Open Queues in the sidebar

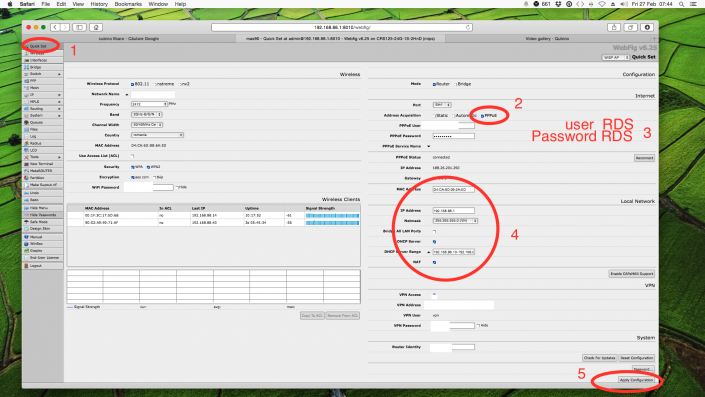point(43,122)
